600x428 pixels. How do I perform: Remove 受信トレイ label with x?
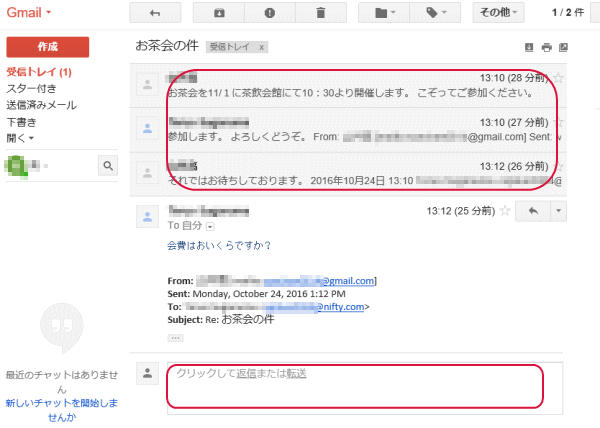[261, 47]
